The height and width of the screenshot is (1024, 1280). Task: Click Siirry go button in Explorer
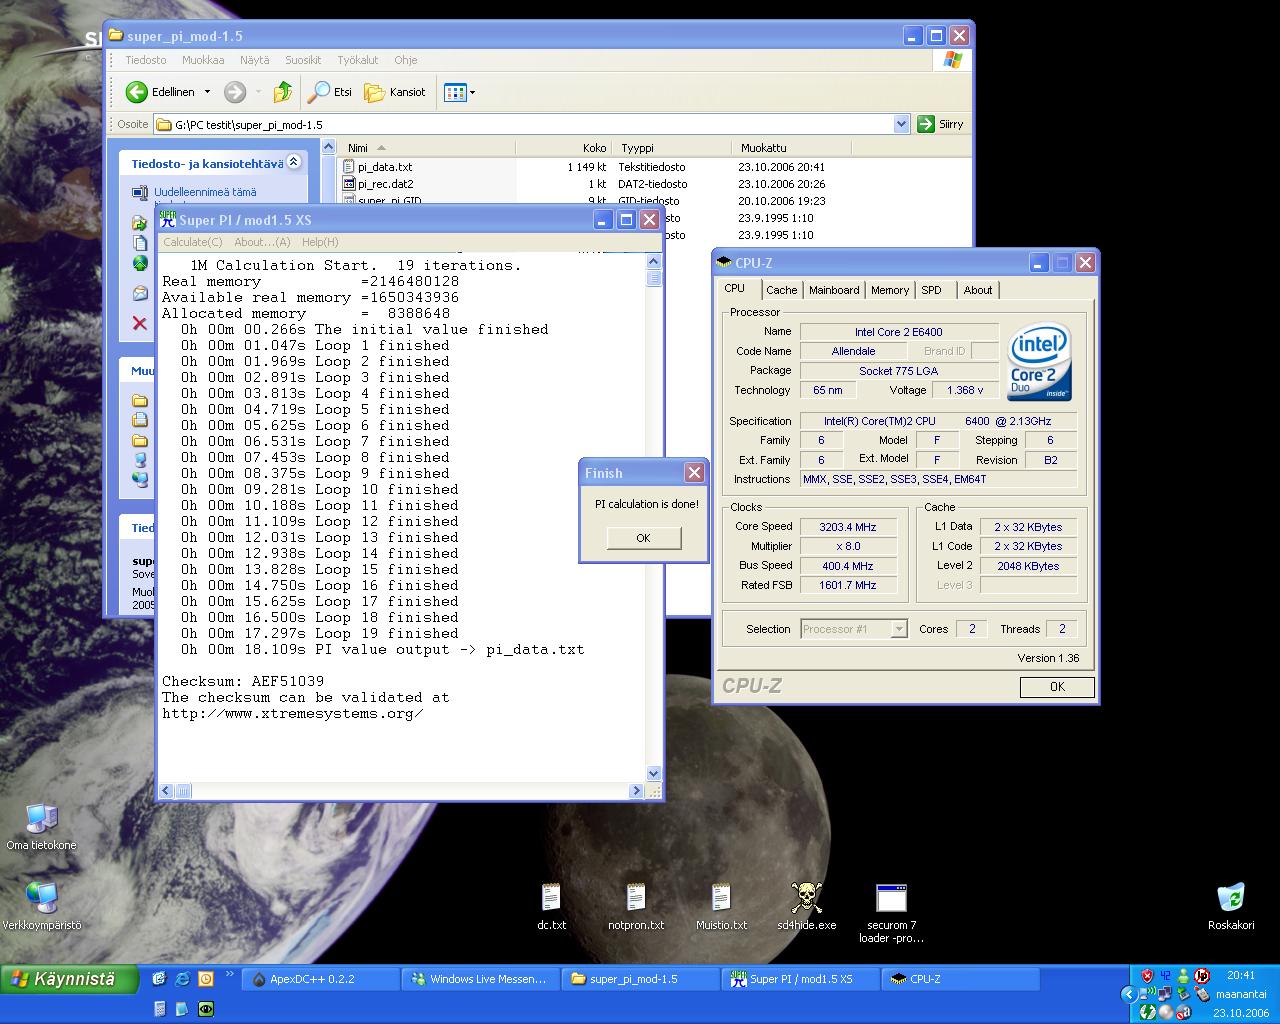click(x=940, y=124)
